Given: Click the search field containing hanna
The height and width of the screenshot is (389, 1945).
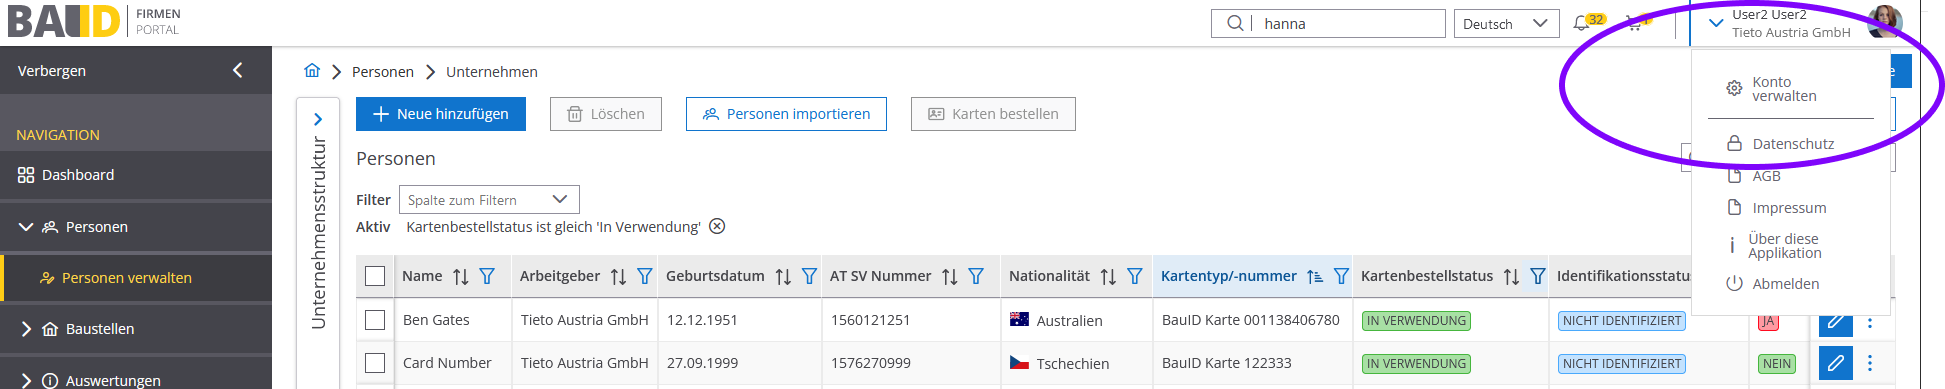Looking at the screenshot, I should click(1328, 24).
